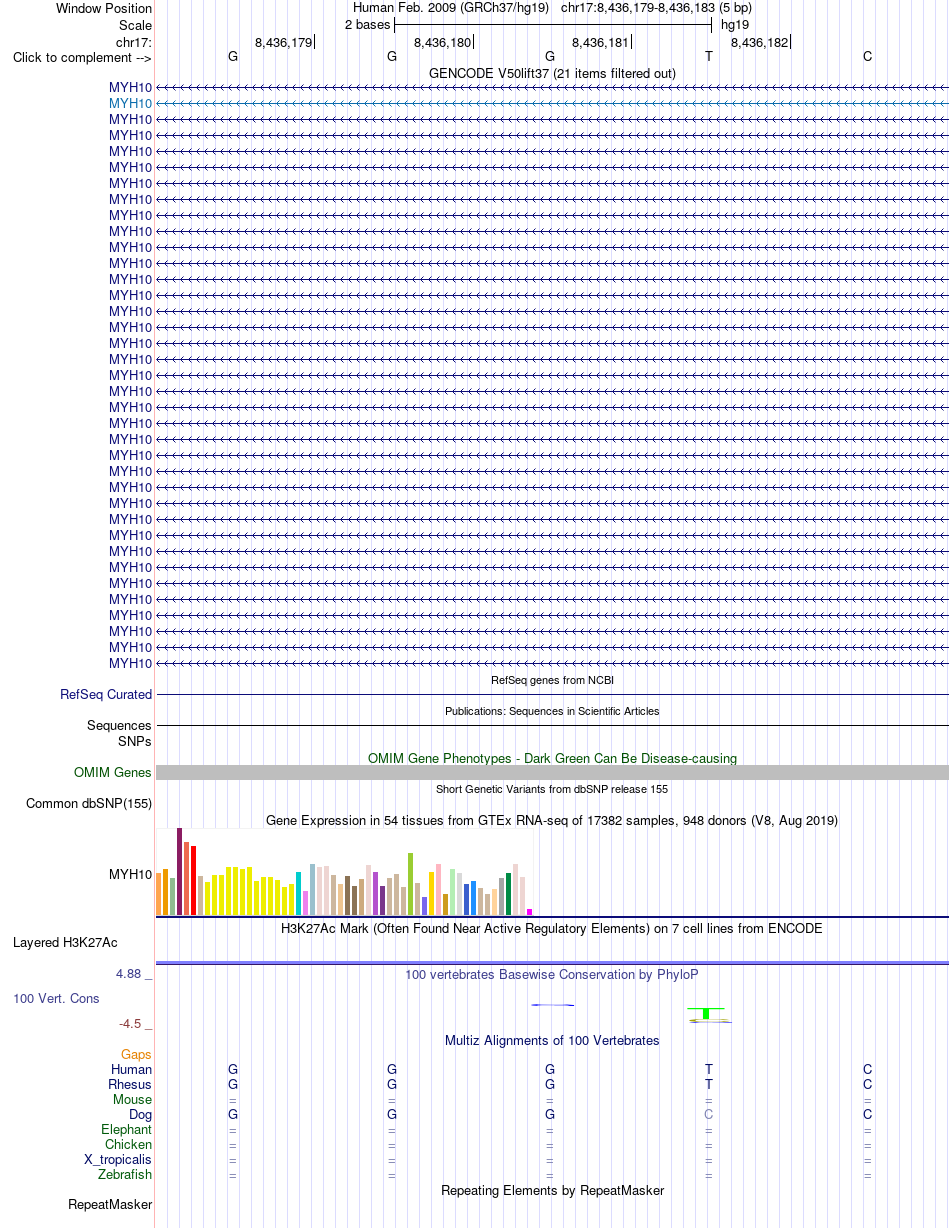Click the Publications: Sequences in Scientific Articles title

(x=552, y=711)
